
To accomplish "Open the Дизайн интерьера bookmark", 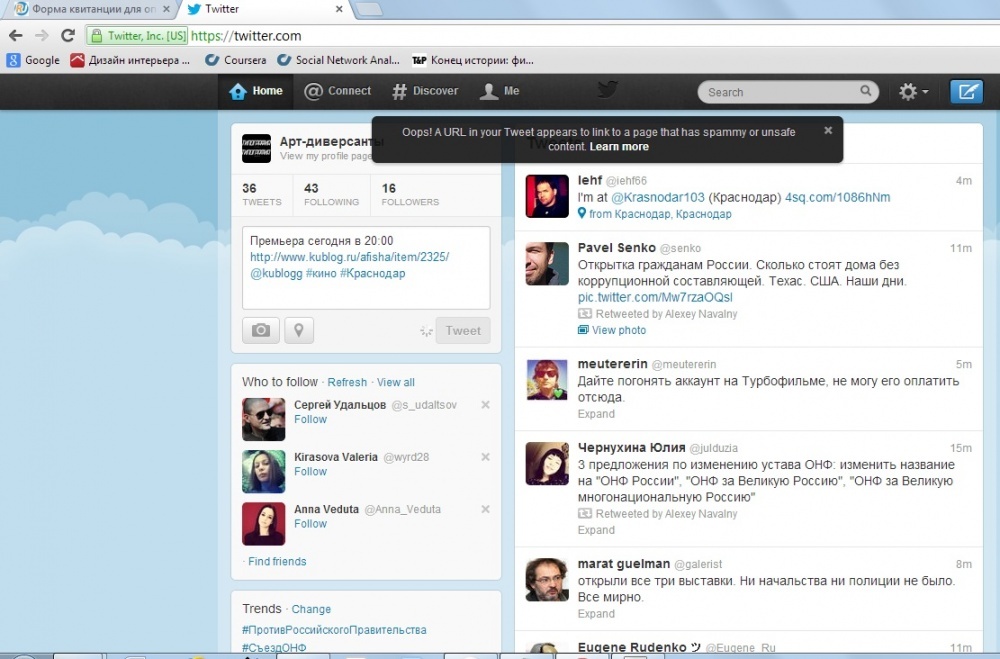I will click(x=130, y=60).
